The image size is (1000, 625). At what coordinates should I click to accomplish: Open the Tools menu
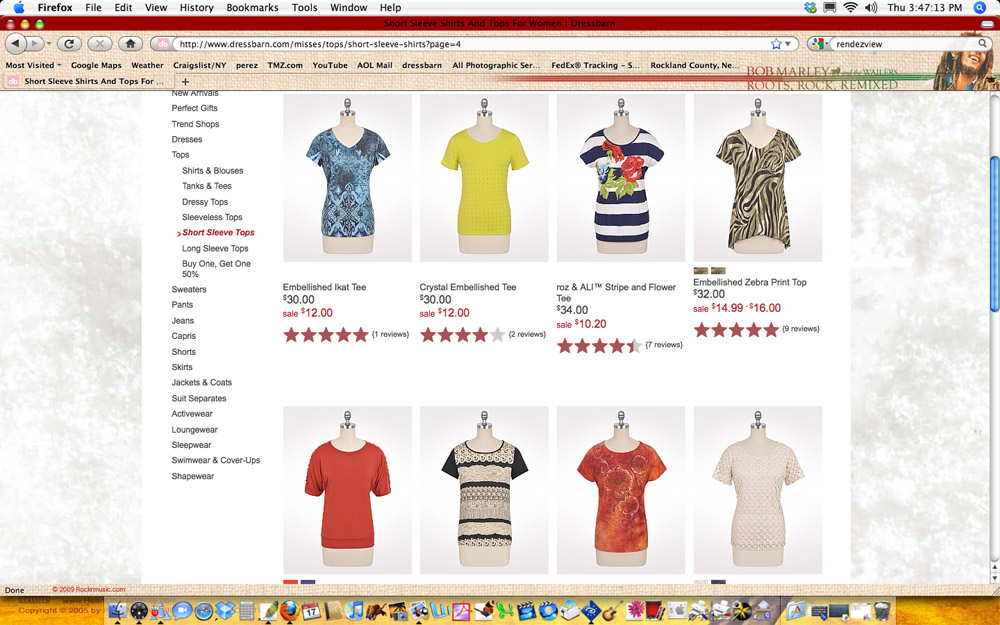[304, 8]
